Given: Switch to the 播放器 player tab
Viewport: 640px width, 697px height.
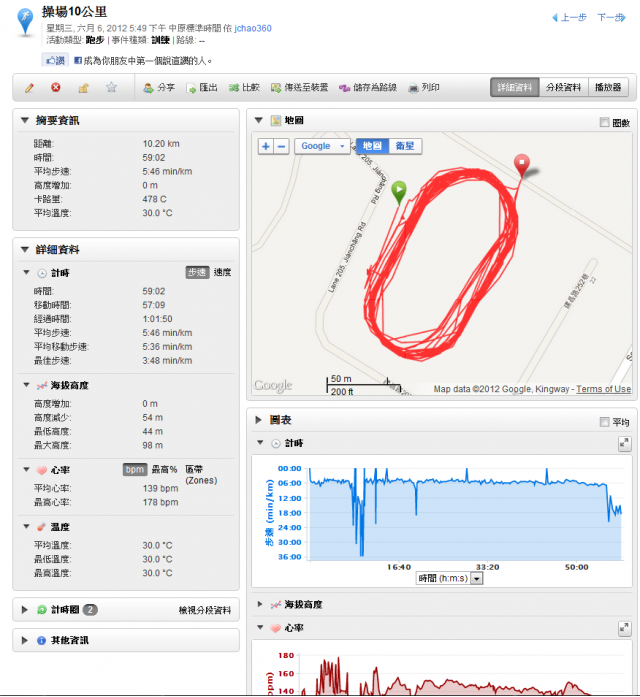Looking at the screenshot, I should pos(608,87).
